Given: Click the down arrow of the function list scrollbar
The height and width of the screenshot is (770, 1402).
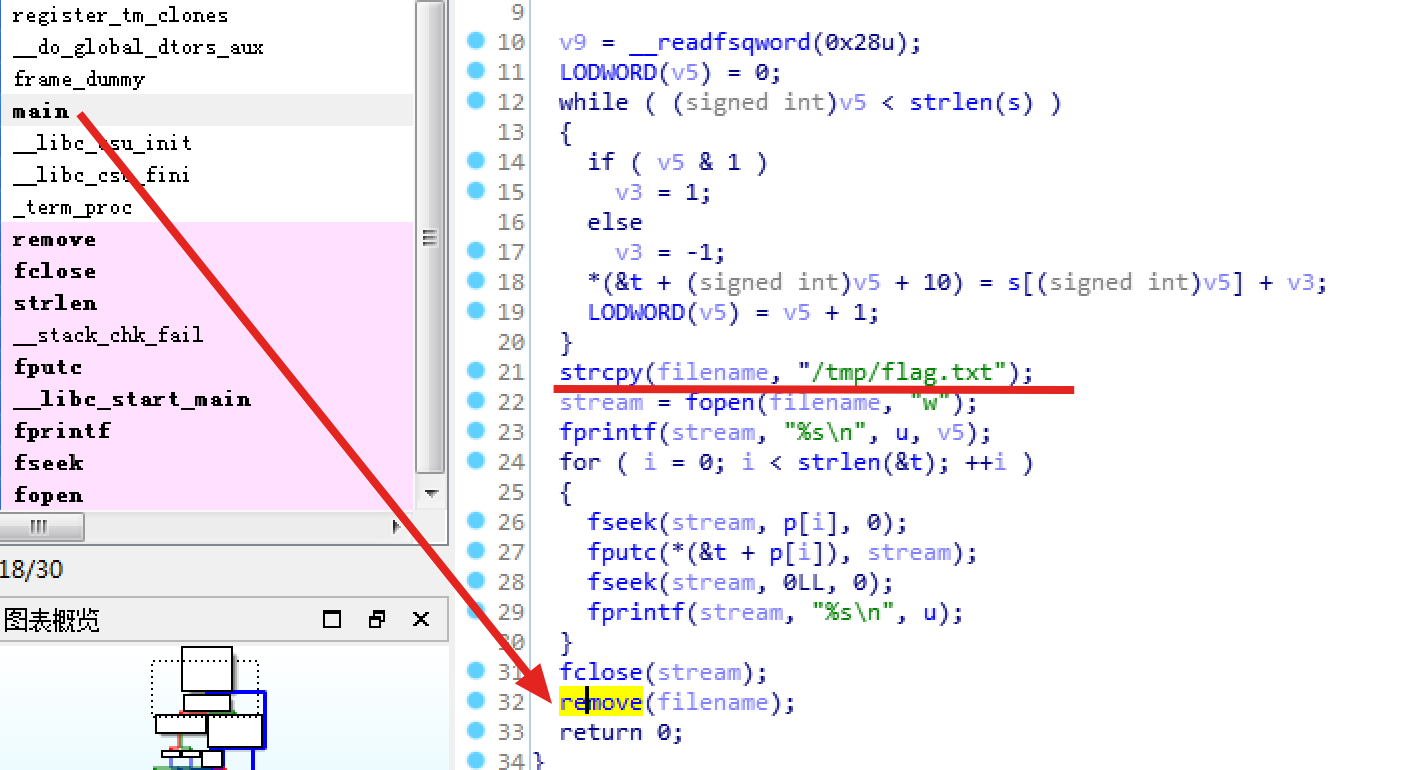Looking at the screenshot, I should (x=429, y=493).
